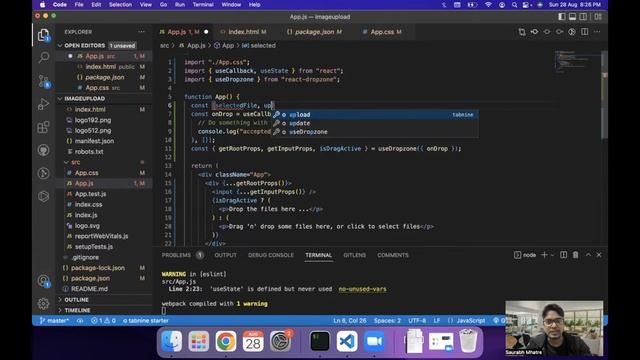
Task: Click the tabnine starter status item
Action: [146, 321]
